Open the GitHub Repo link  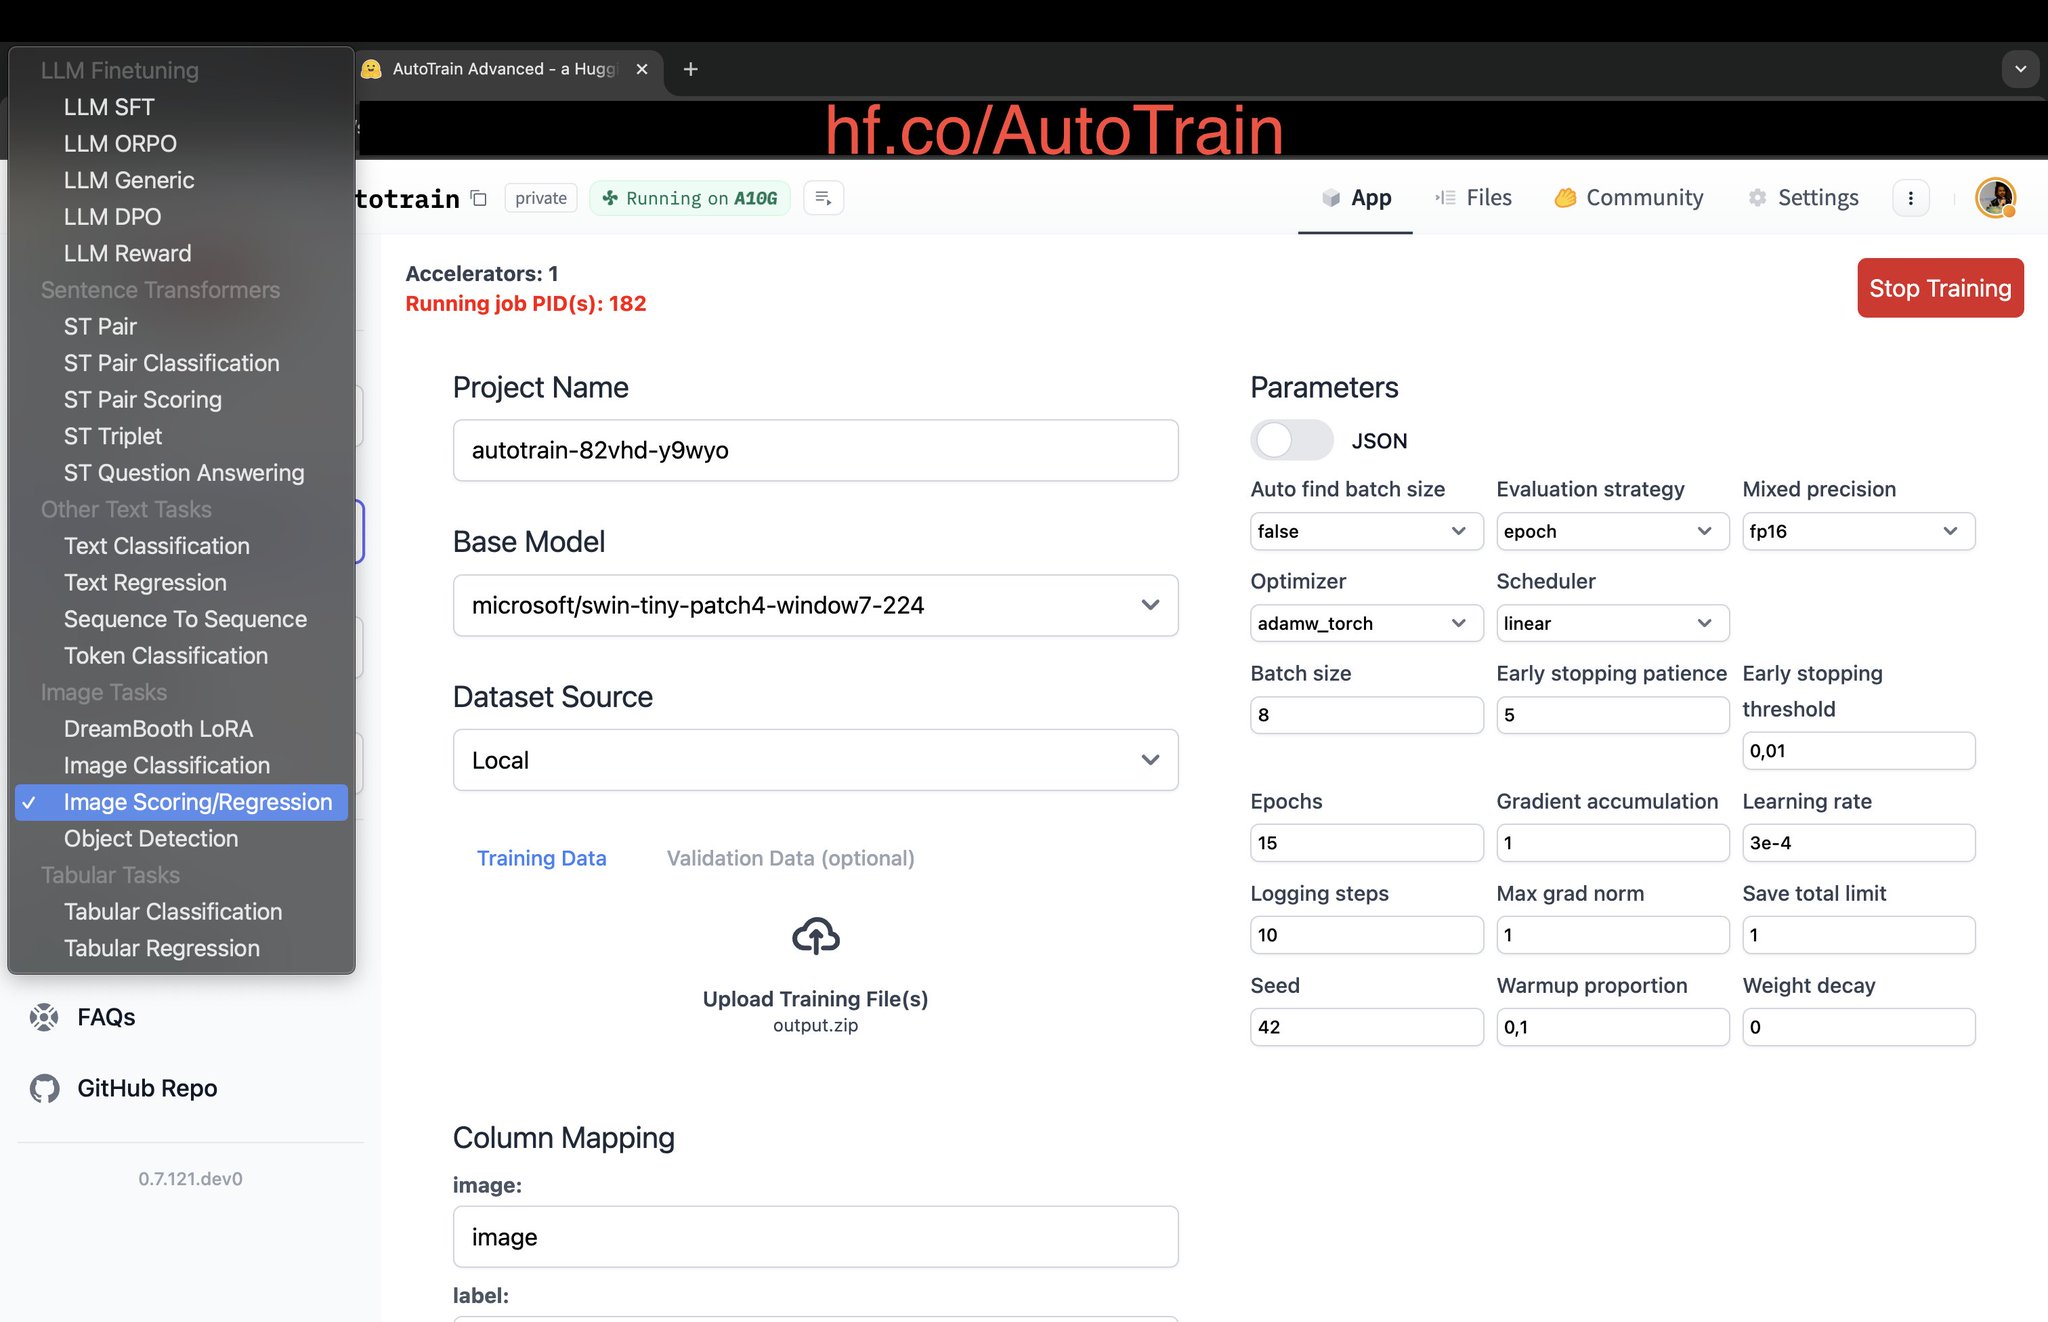click(x=147, y=1088)
